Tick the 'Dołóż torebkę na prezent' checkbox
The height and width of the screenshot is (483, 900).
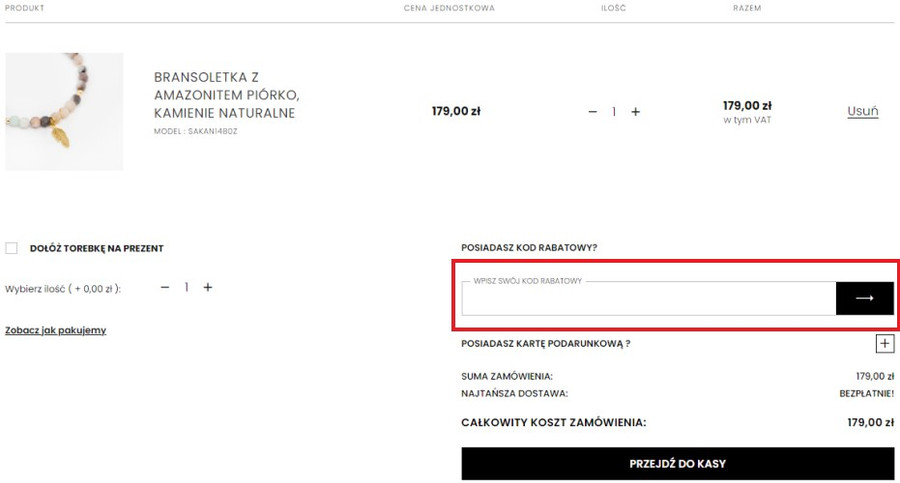(x=12, y=248)
